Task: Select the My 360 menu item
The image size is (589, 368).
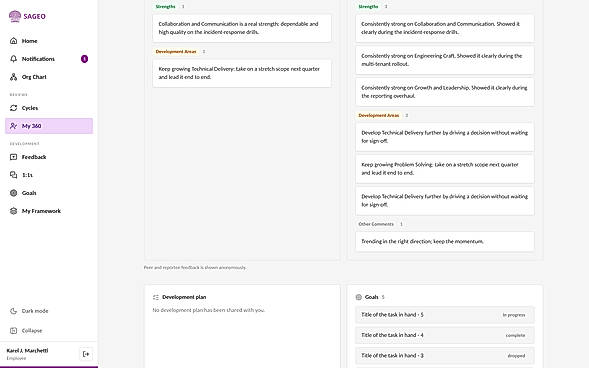Action: click(49, 126)
